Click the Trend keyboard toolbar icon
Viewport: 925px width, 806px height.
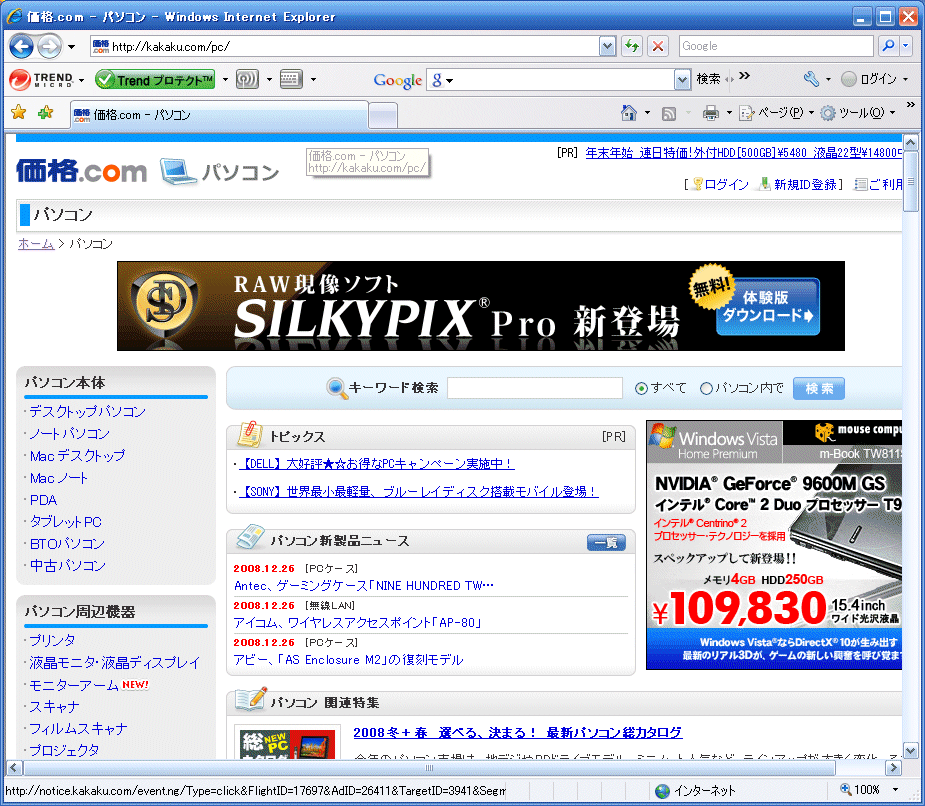[291, 79]
